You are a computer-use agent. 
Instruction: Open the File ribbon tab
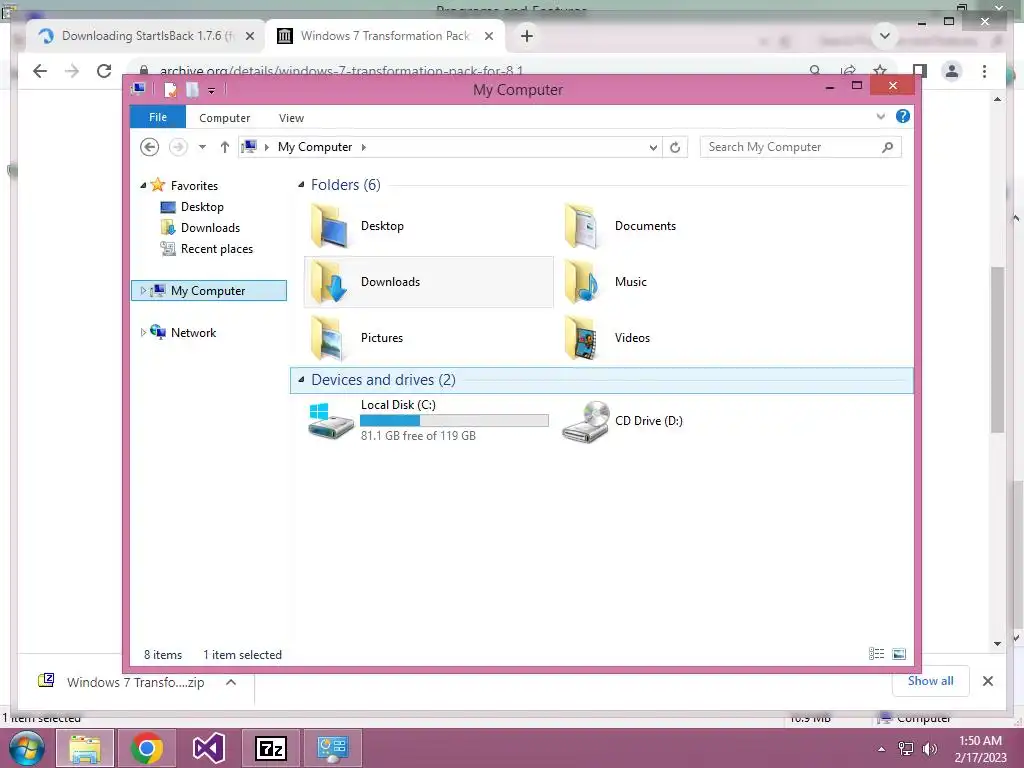(x=158, y=117)
